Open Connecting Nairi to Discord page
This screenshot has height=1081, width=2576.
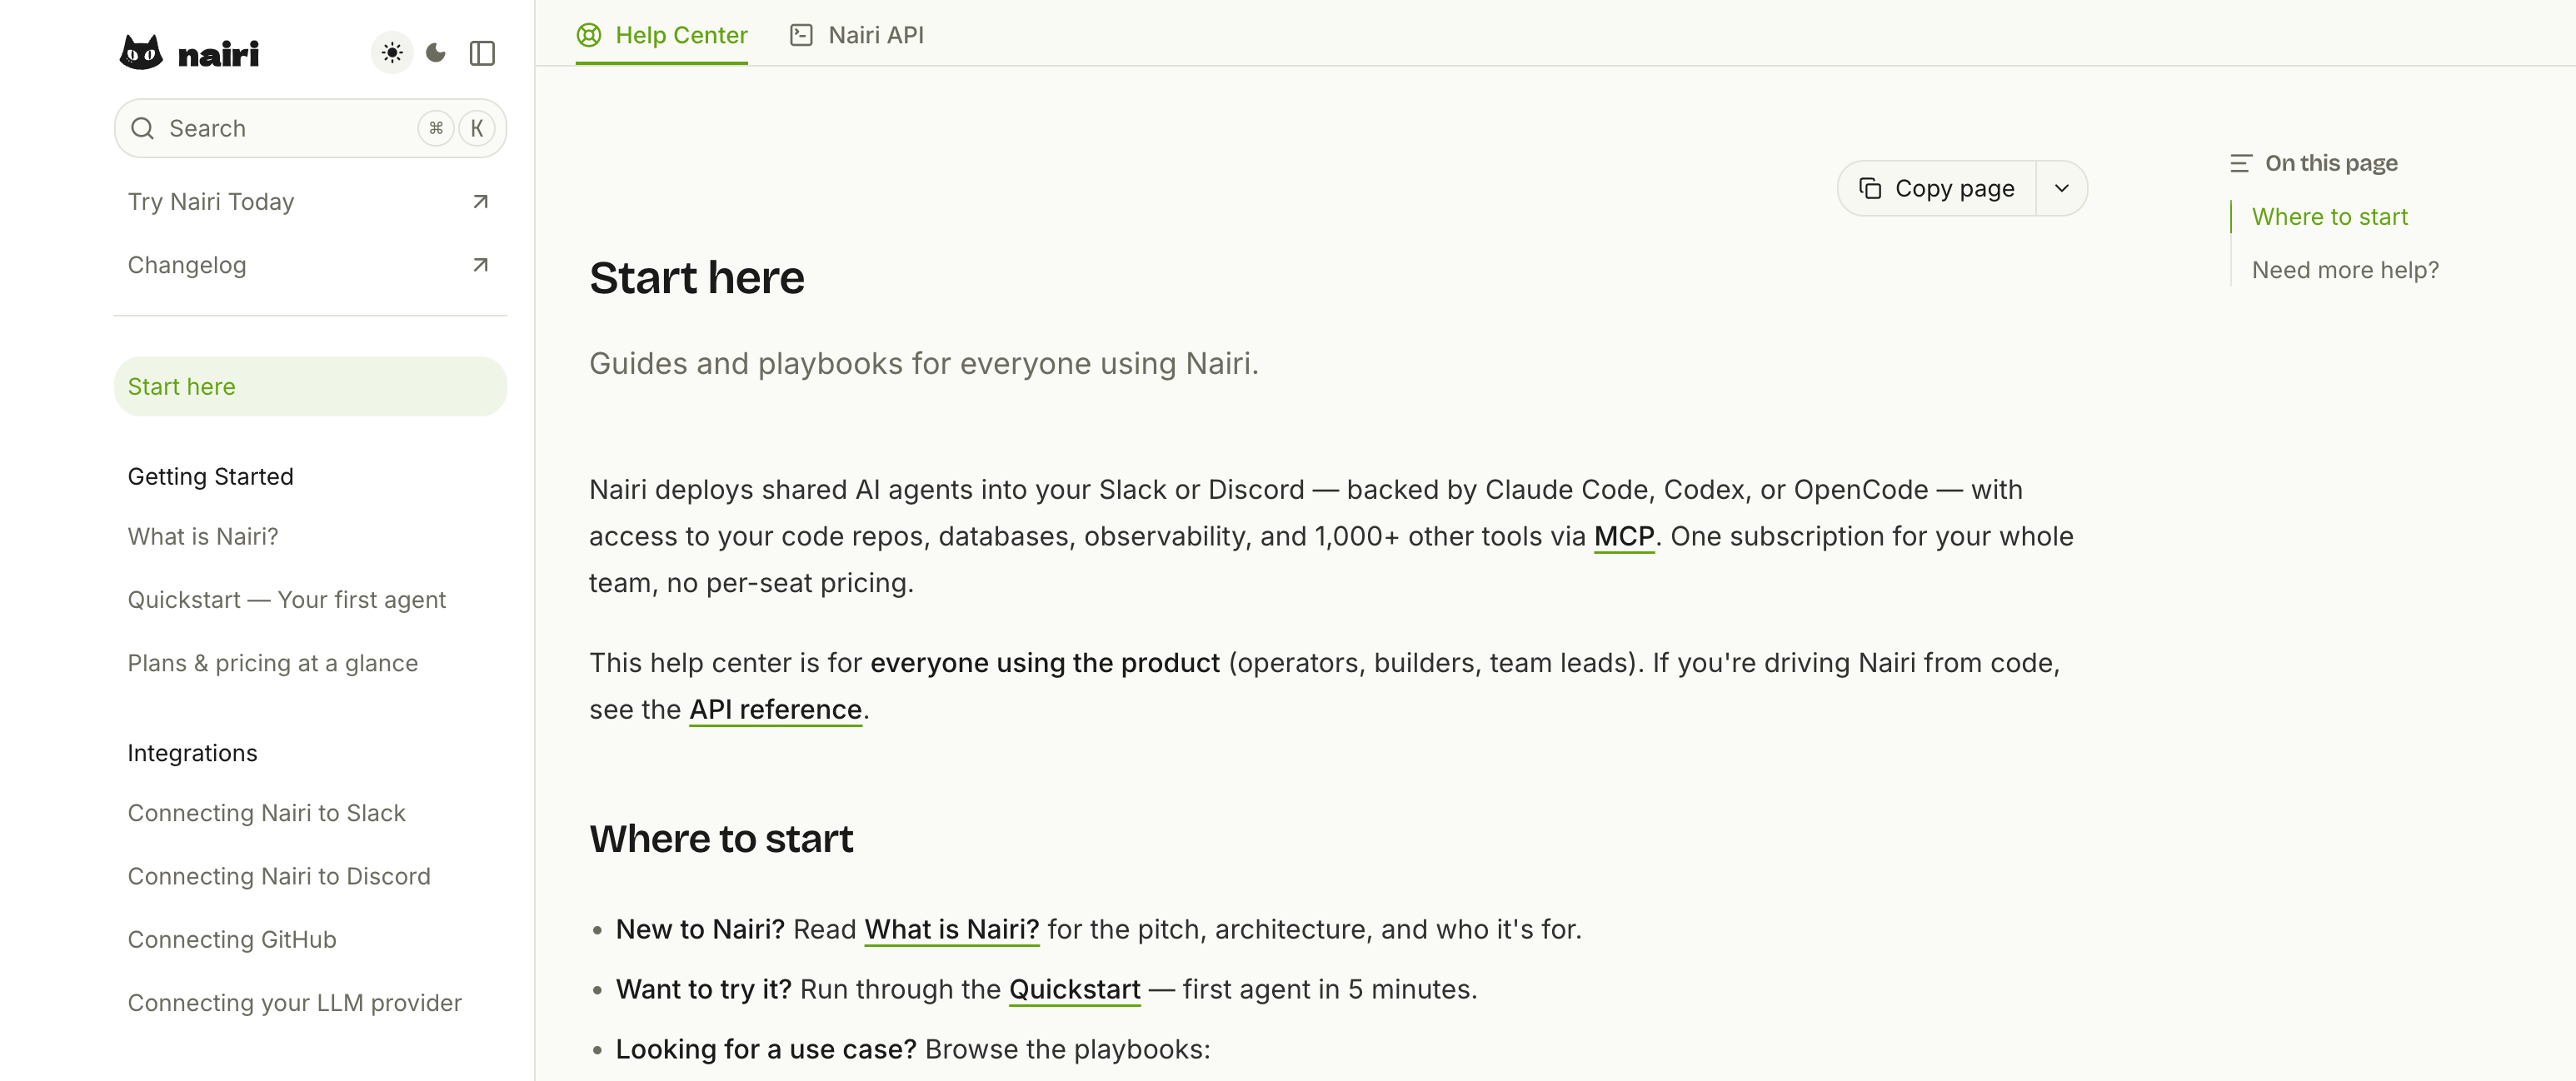pos(279,876)
